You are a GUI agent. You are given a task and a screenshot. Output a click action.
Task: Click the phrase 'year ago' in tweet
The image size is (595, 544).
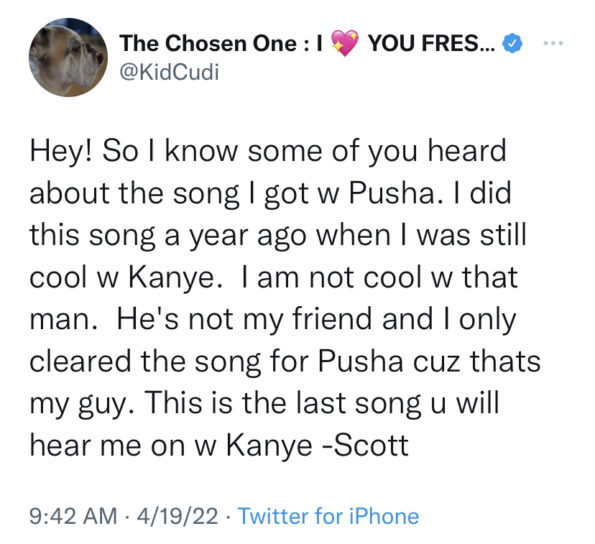coord(247,236)
